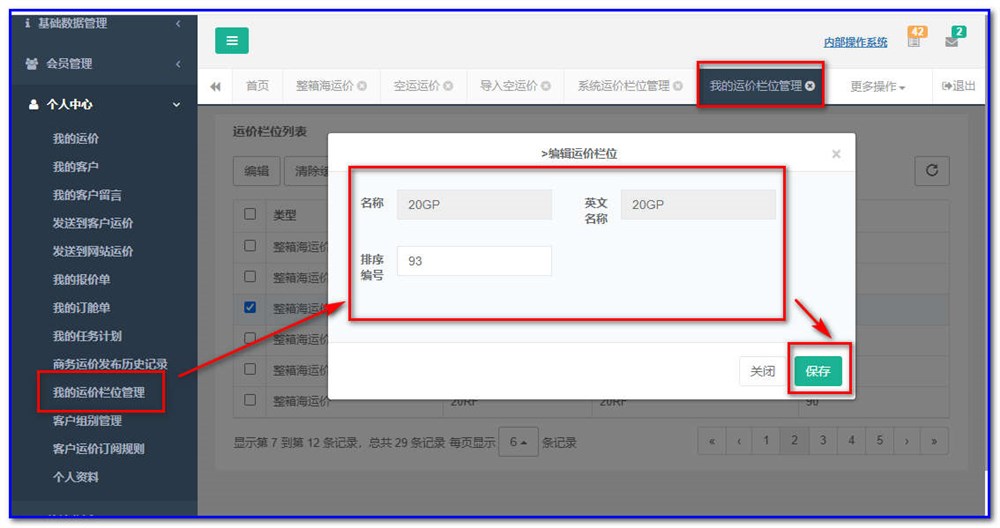
Task: Close the 整箱海运价 tab with its x icon
Action: coord(362,86)
